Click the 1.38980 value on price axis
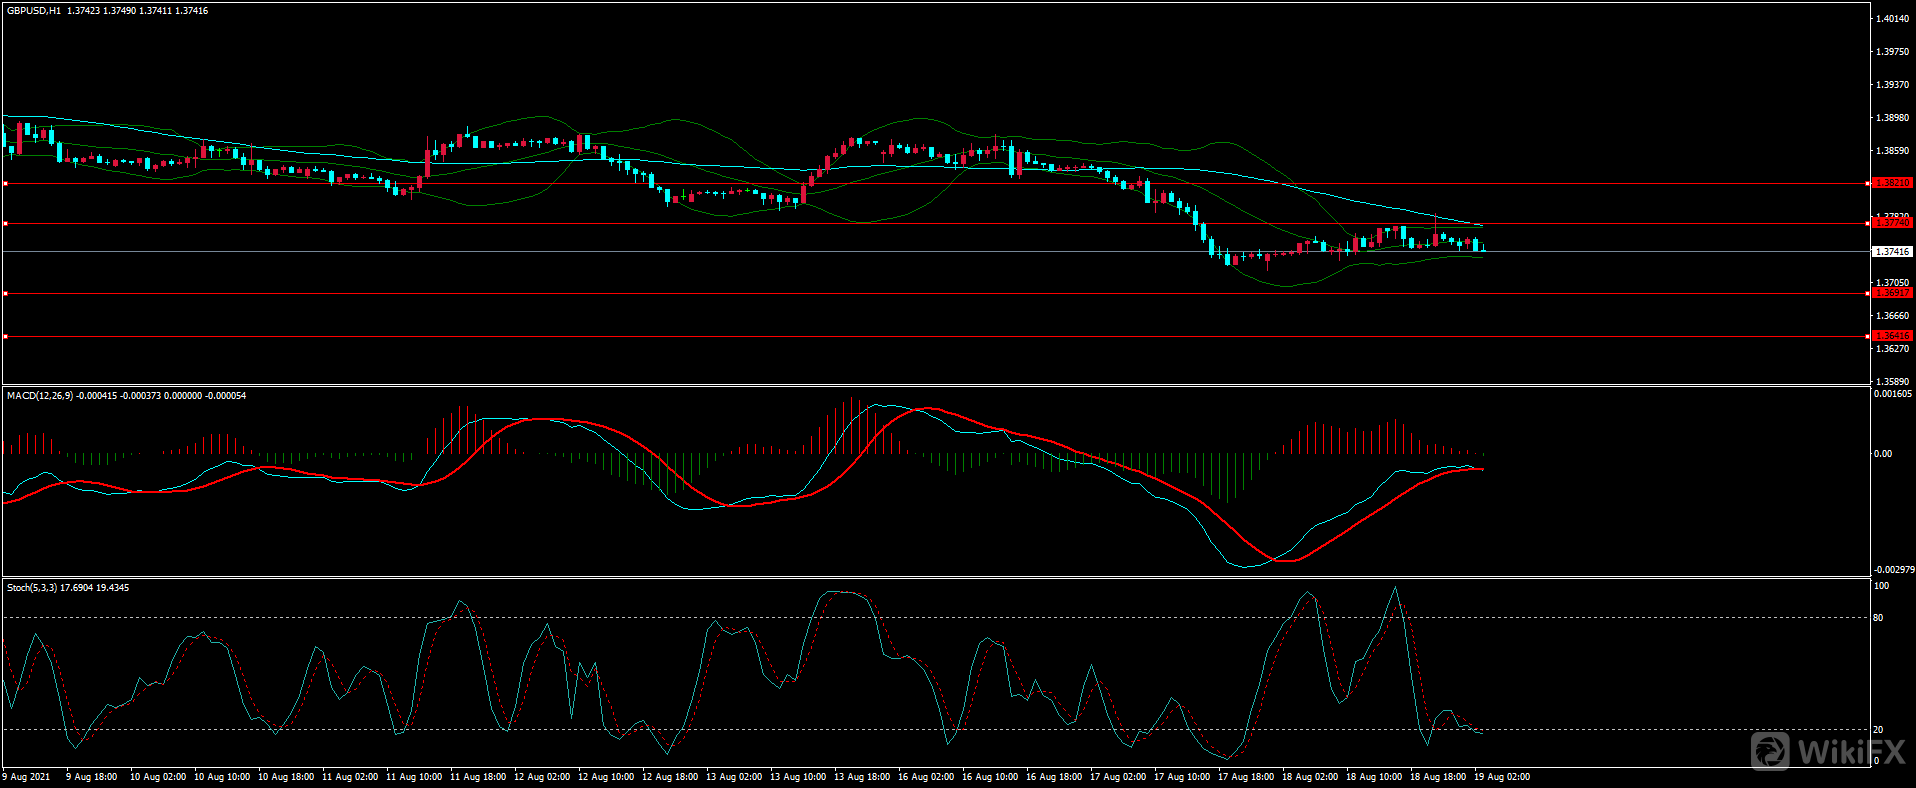The height and width of the screenshot is (788, 1916). click(1892, 118)
